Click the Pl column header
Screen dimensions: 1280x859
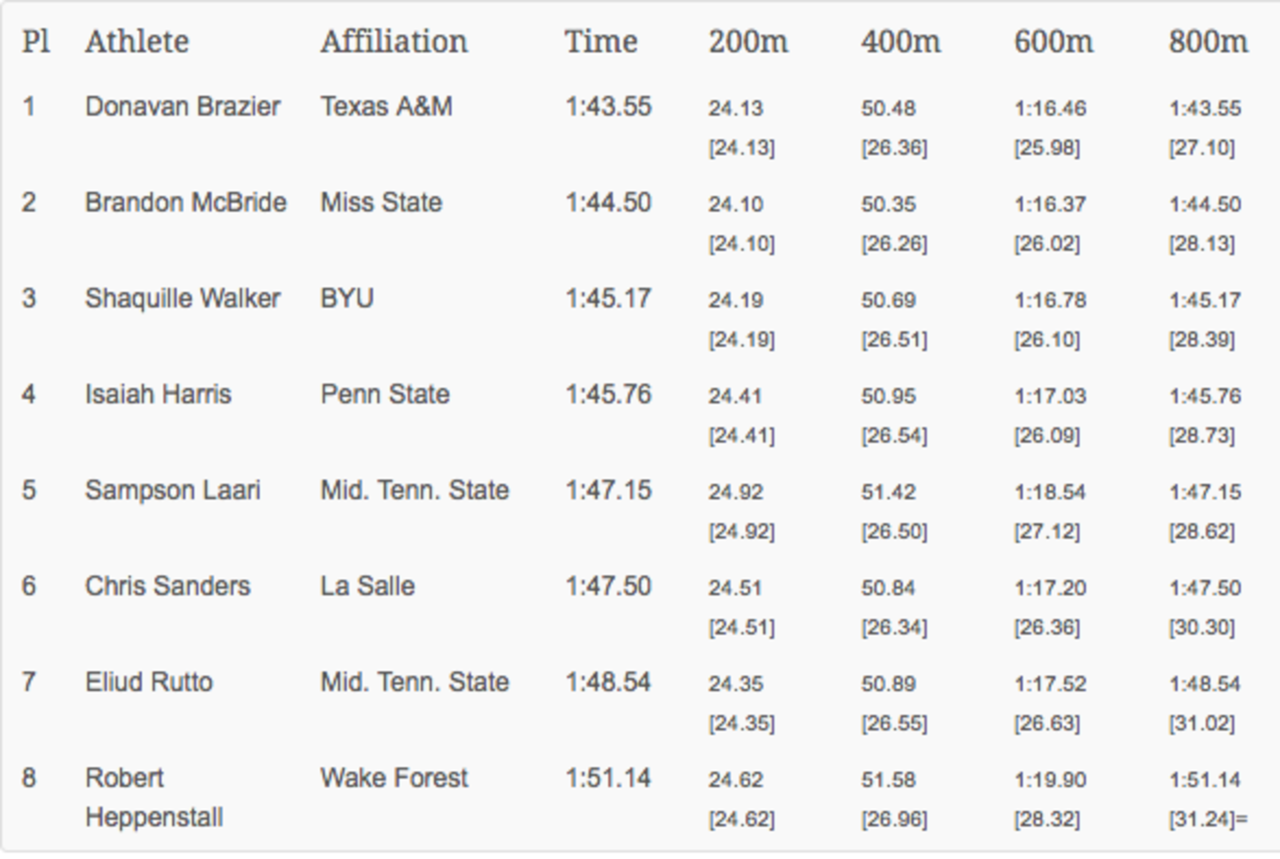36,41
